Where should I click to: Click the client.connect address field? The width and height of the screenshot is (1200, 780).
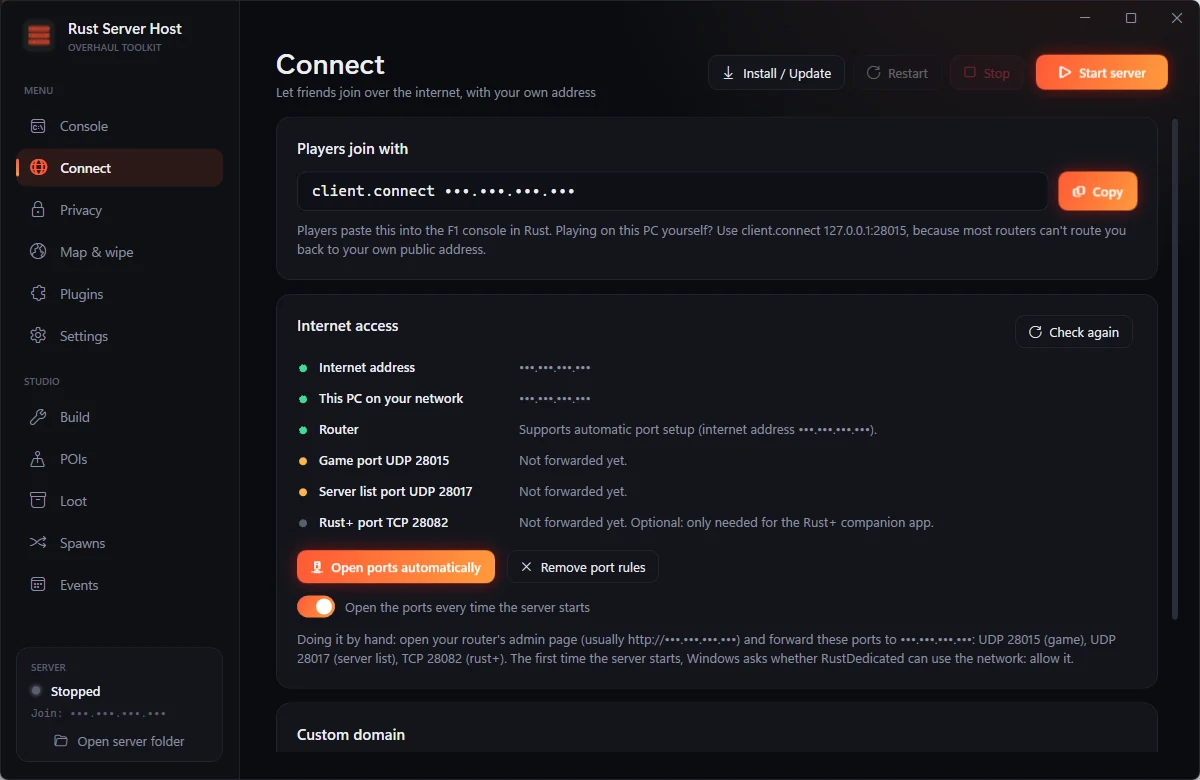[672, 191]
